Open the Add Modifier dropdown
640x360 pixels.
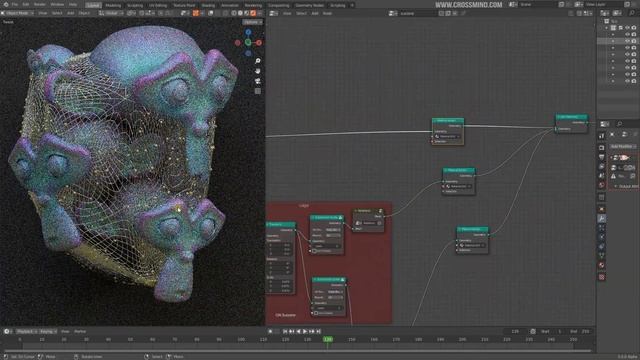(x=623, y=147)
